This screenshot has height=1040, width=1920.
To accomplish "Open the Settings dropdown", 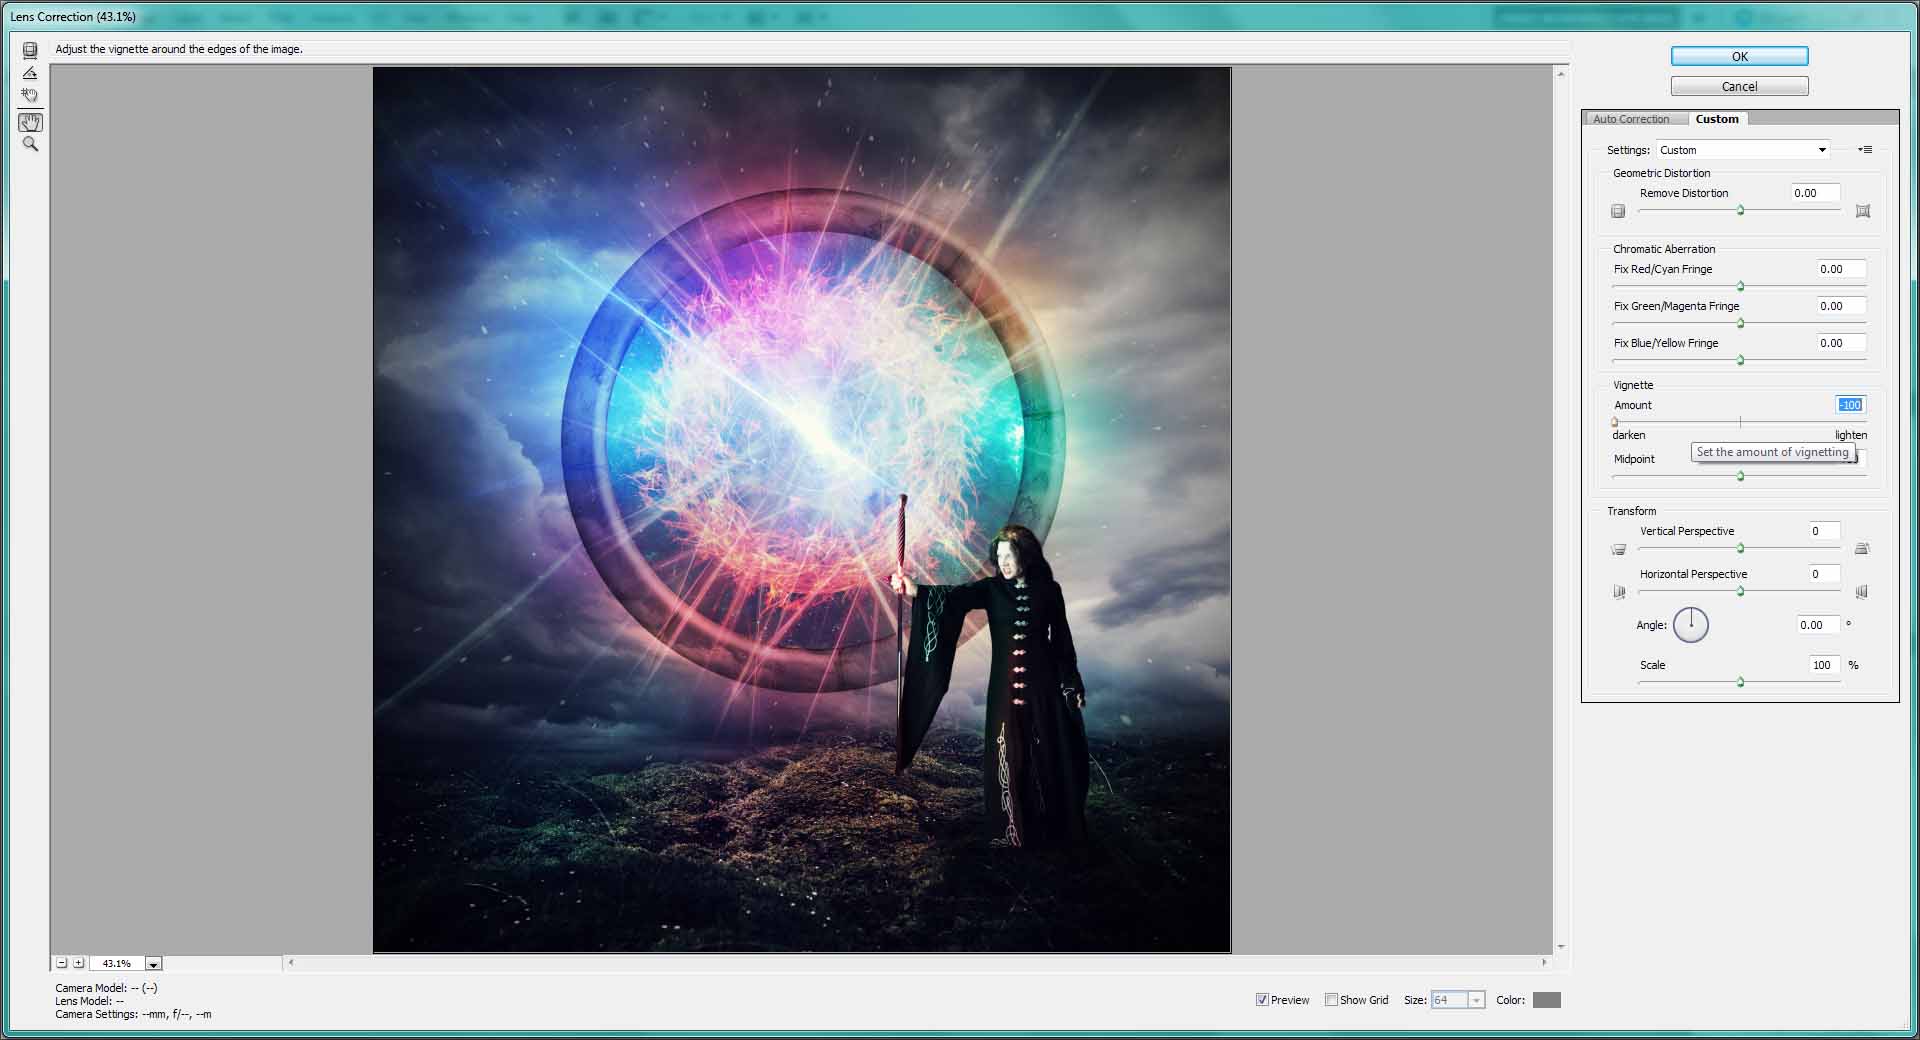I will click(1742, 150).
